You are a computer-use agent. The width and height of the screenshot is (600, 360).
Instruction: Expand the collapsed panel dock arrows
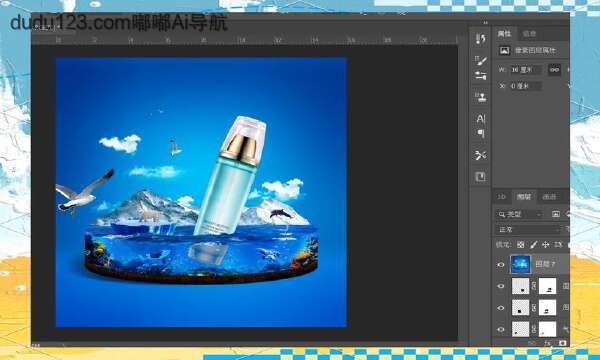click(x=485, y=23)
